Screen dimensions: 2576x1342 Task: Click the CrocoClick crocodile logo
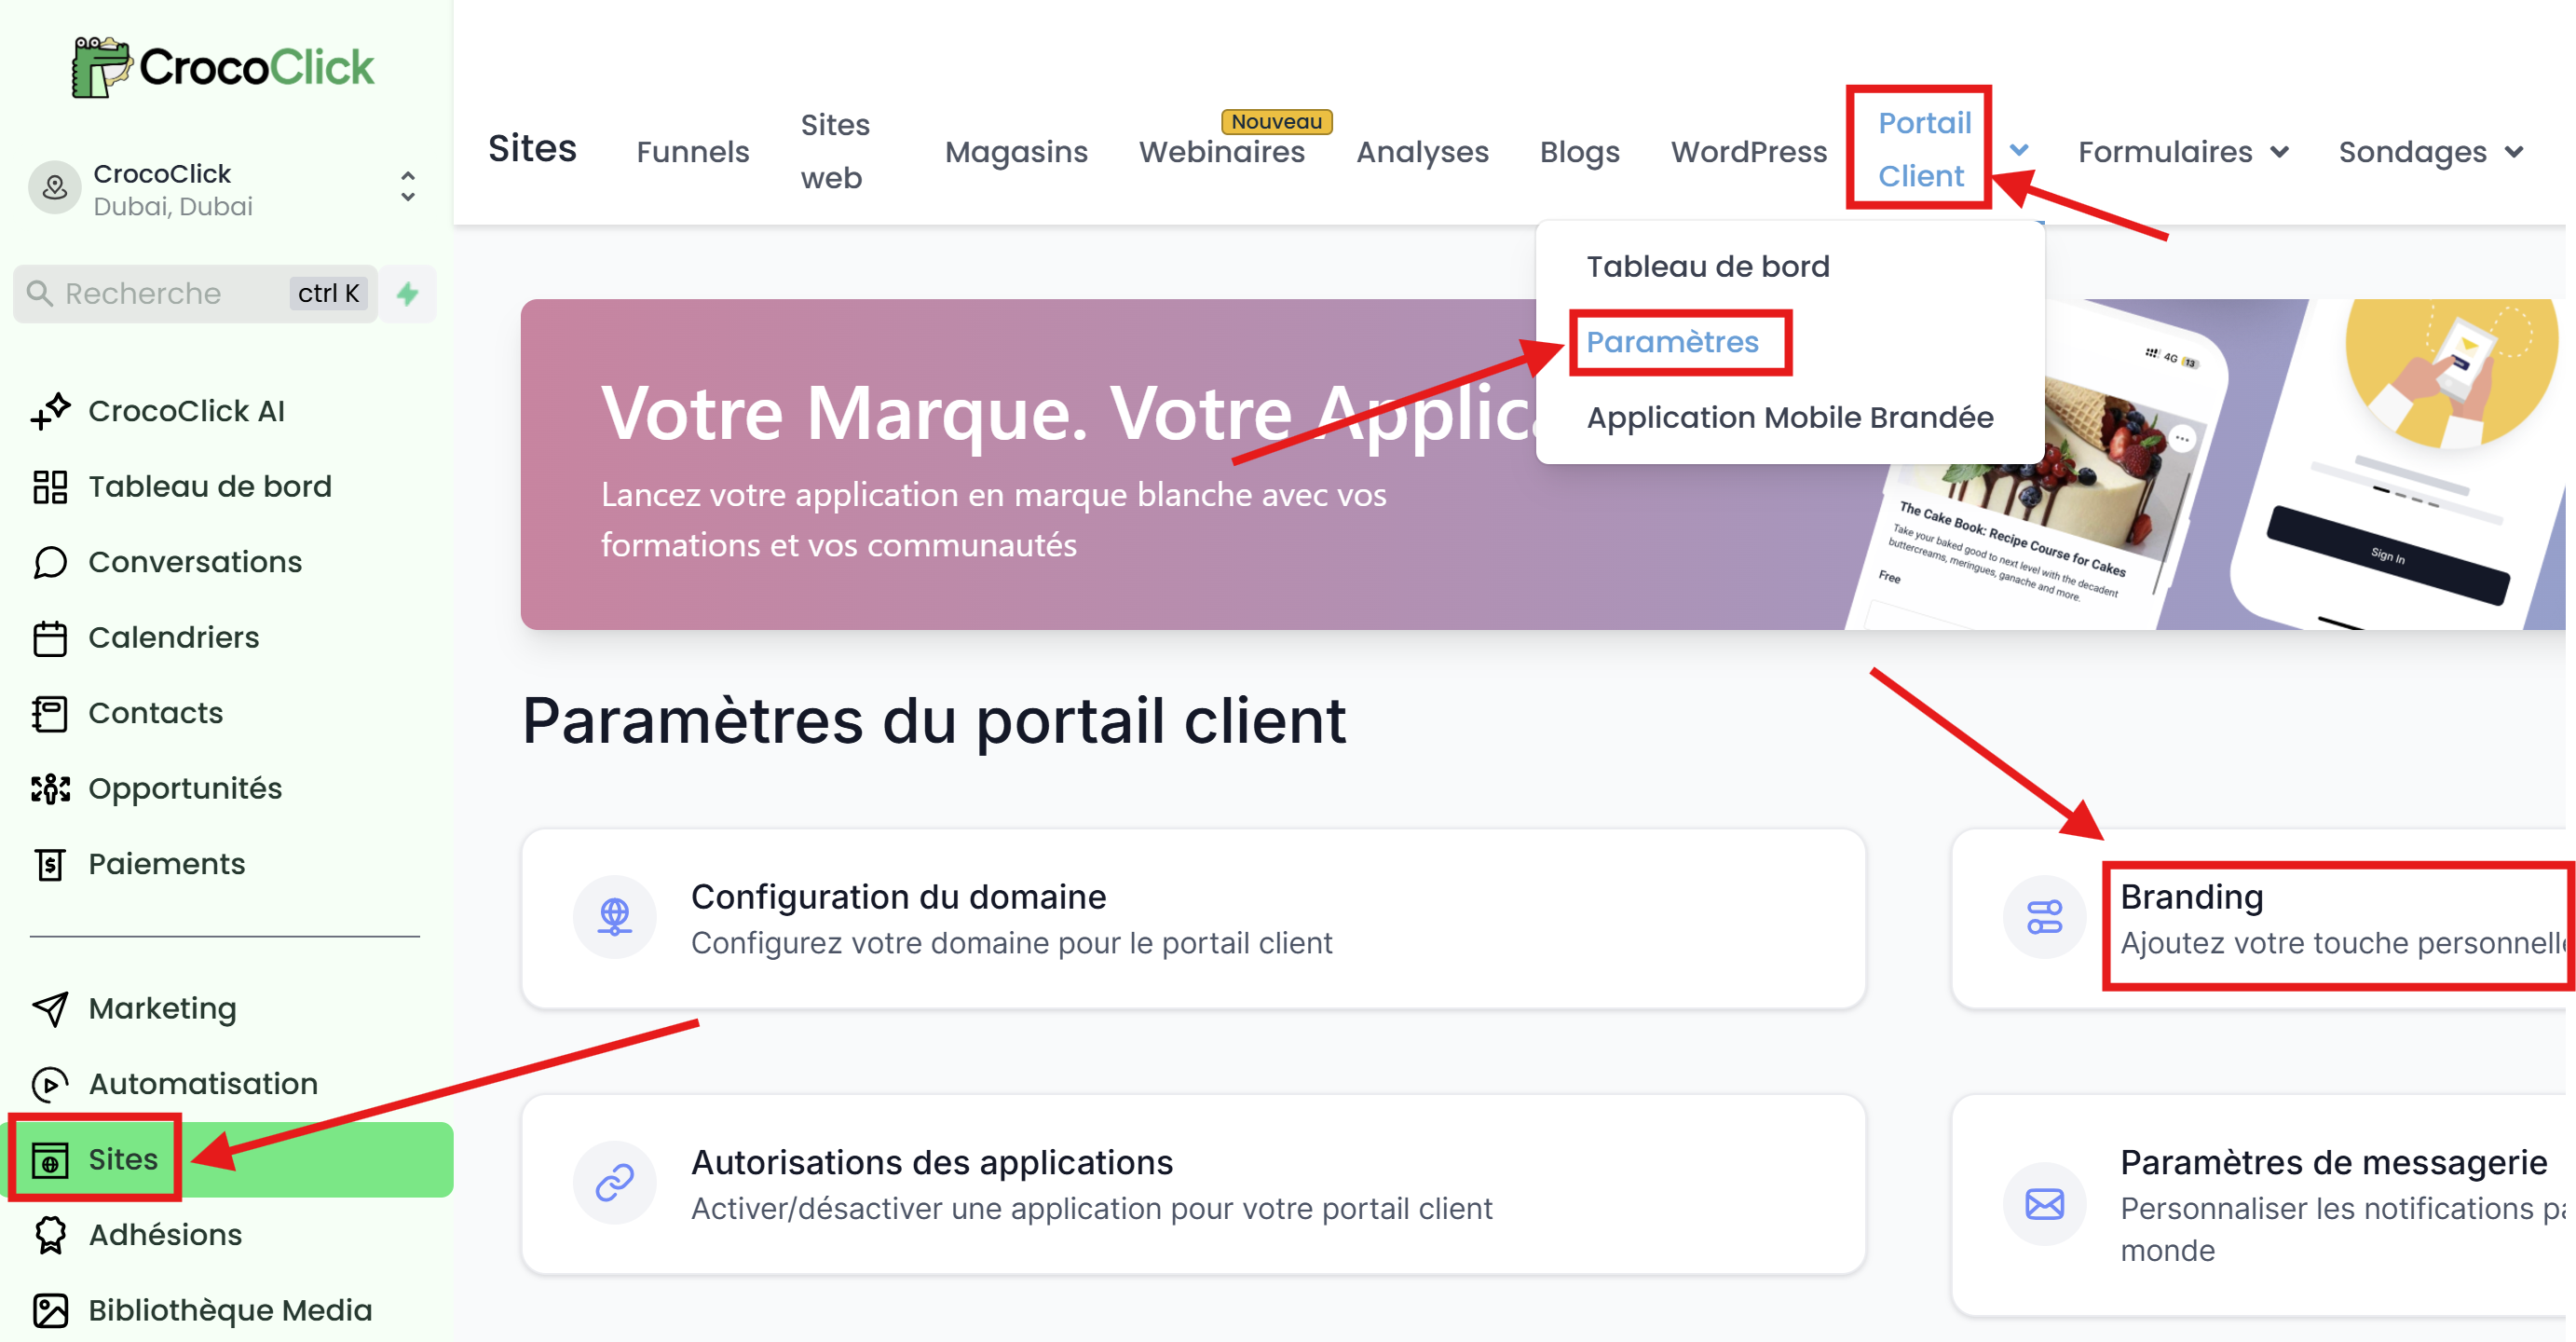click(x=223, y=67)
